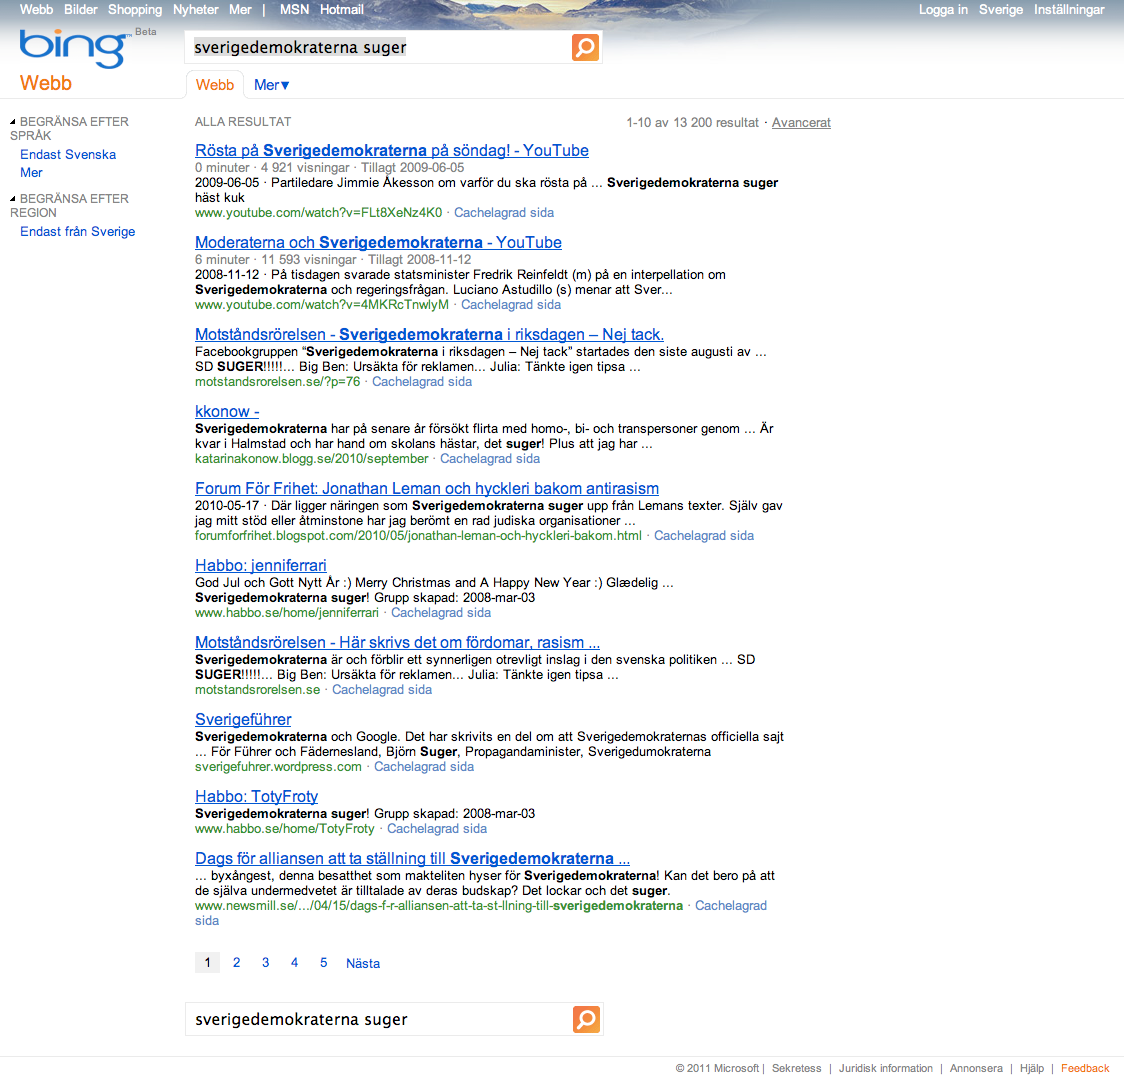Open result Rösta på Sverigedemokraterna på söndag
Viewport: 1124px width, 1079px height.
point(391,151)
